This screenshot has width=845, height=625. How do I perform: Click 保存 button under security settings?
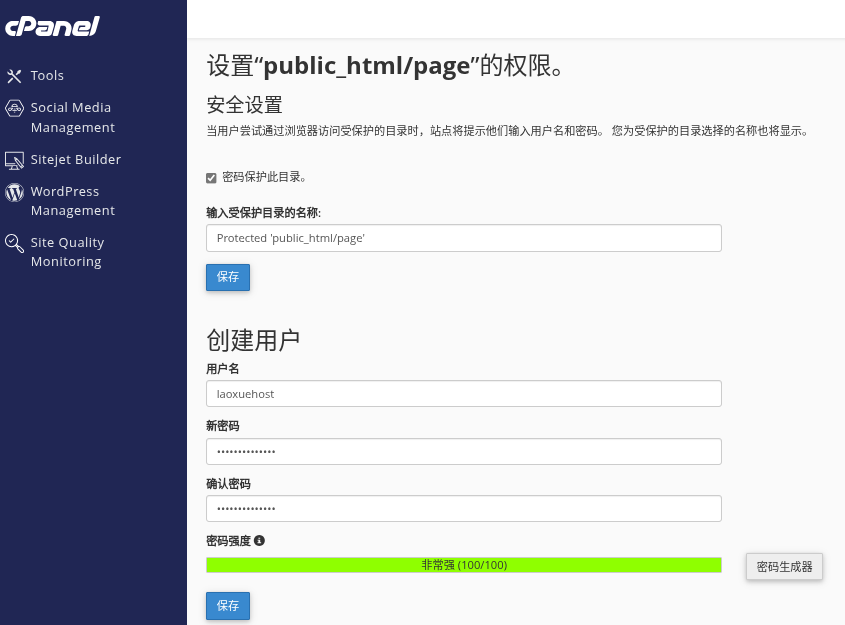pos(228,277)
